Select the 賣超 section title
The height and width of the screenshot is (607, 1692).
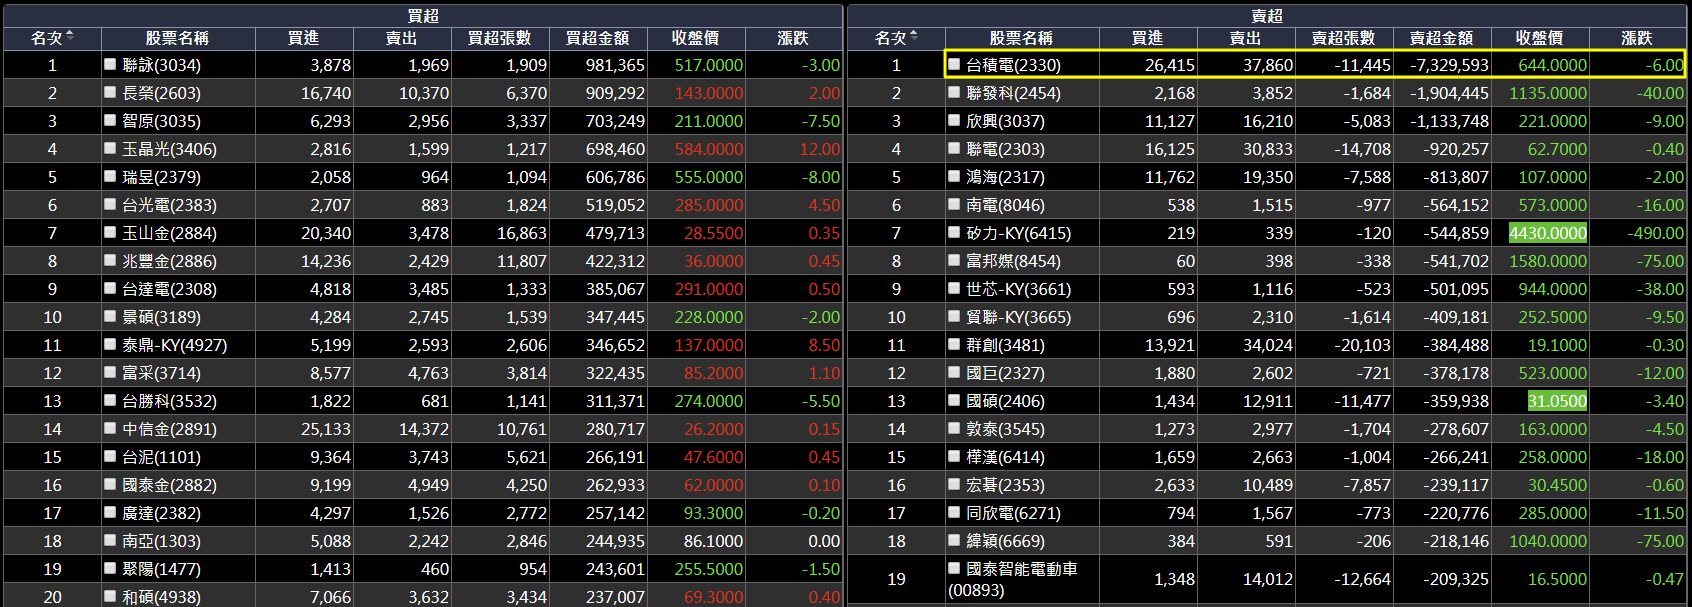coord(1267,16)
